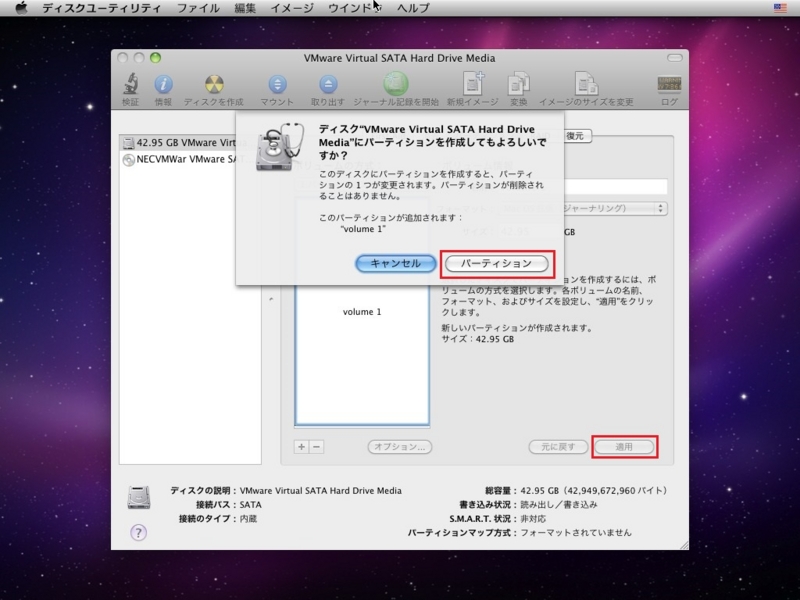Click the 取り出す (Eject) toolbar icon
The width and height of the screenshot is (800, 600).
pyautogui.click(x=328, y=84)
